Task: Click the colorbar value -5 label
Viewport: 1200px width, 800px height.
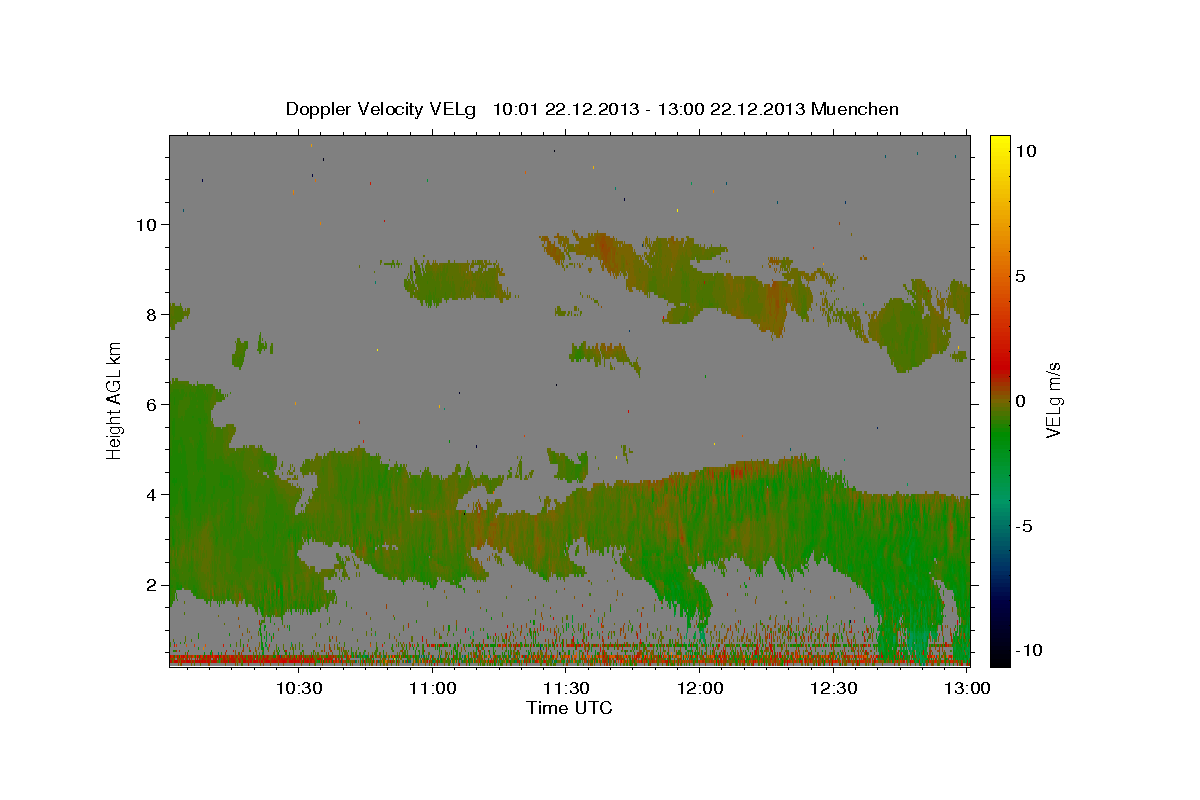Action: [1023, 526]
